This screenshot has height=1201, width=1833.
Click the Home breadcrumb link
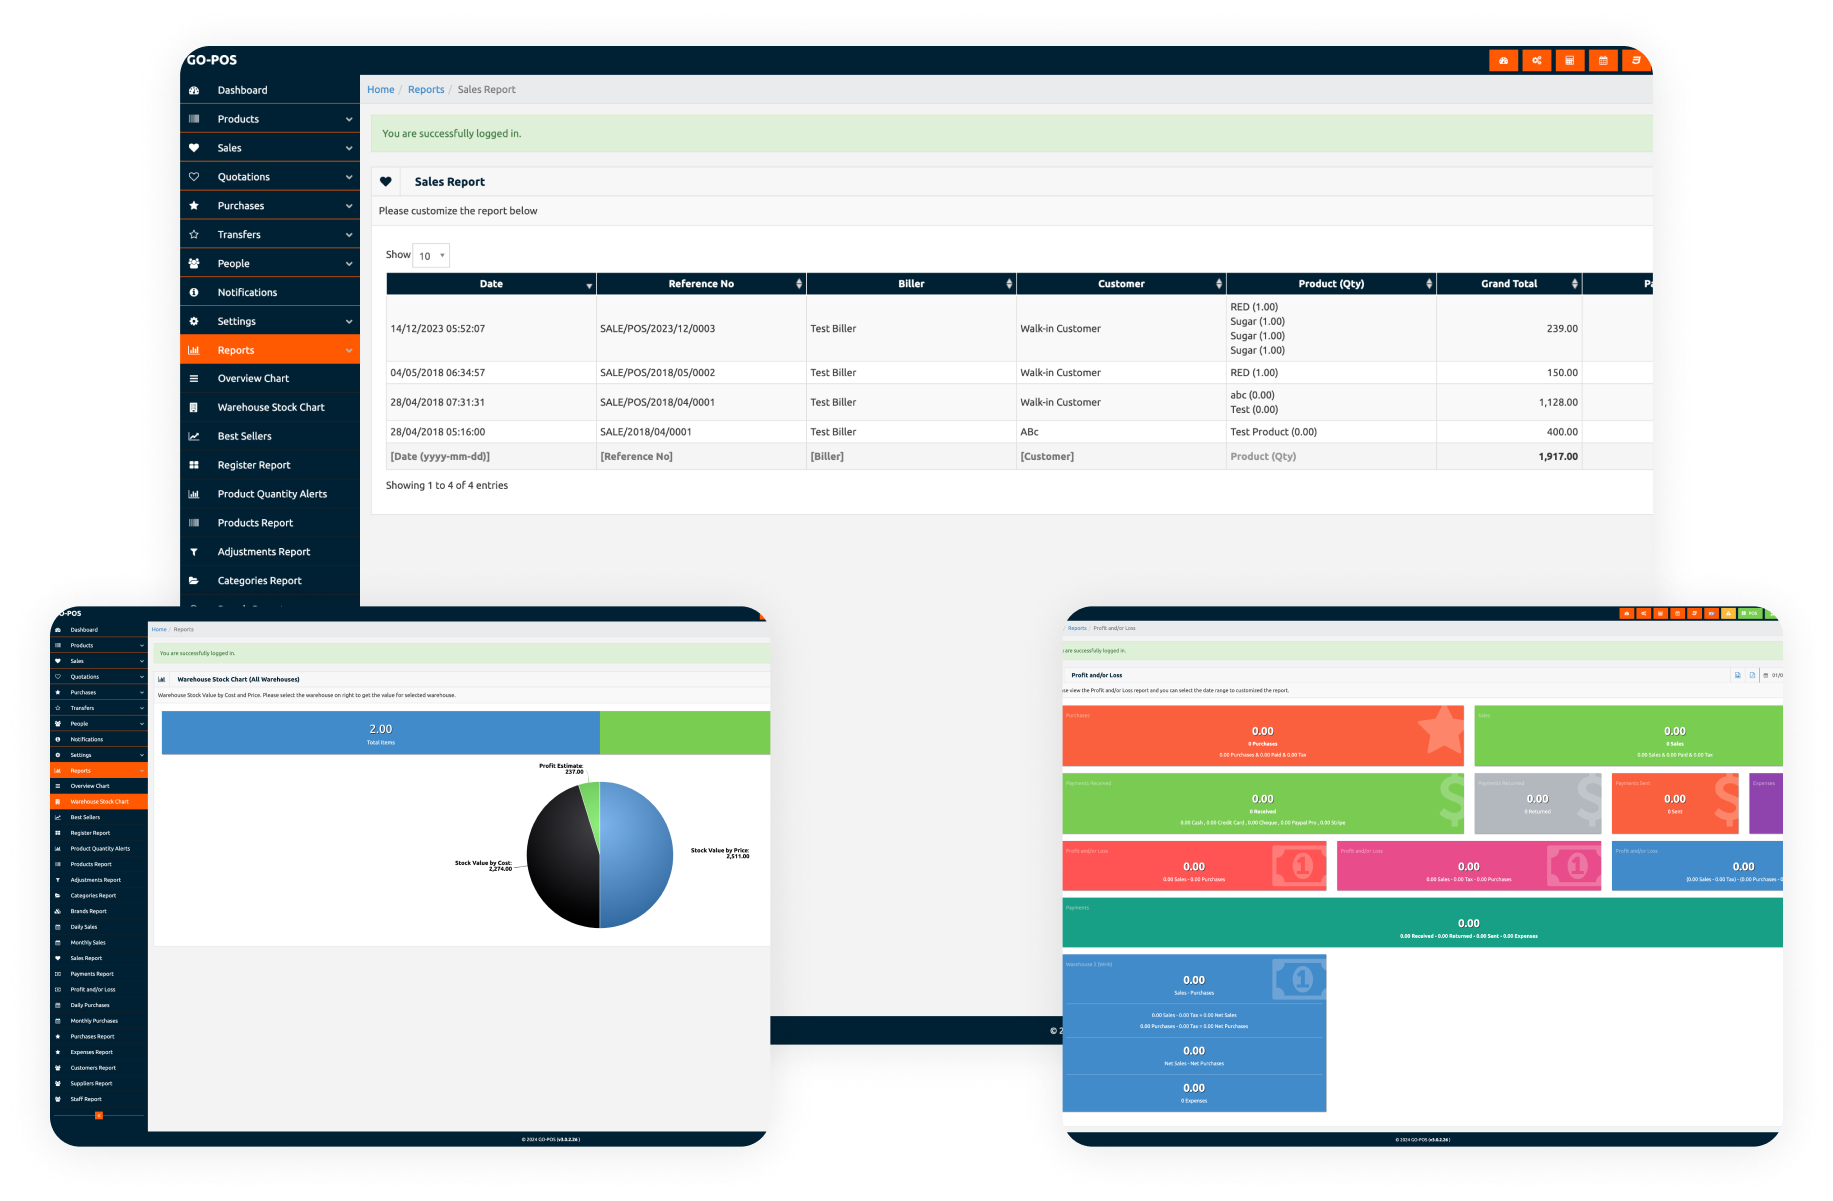click(x=380, y=90)
